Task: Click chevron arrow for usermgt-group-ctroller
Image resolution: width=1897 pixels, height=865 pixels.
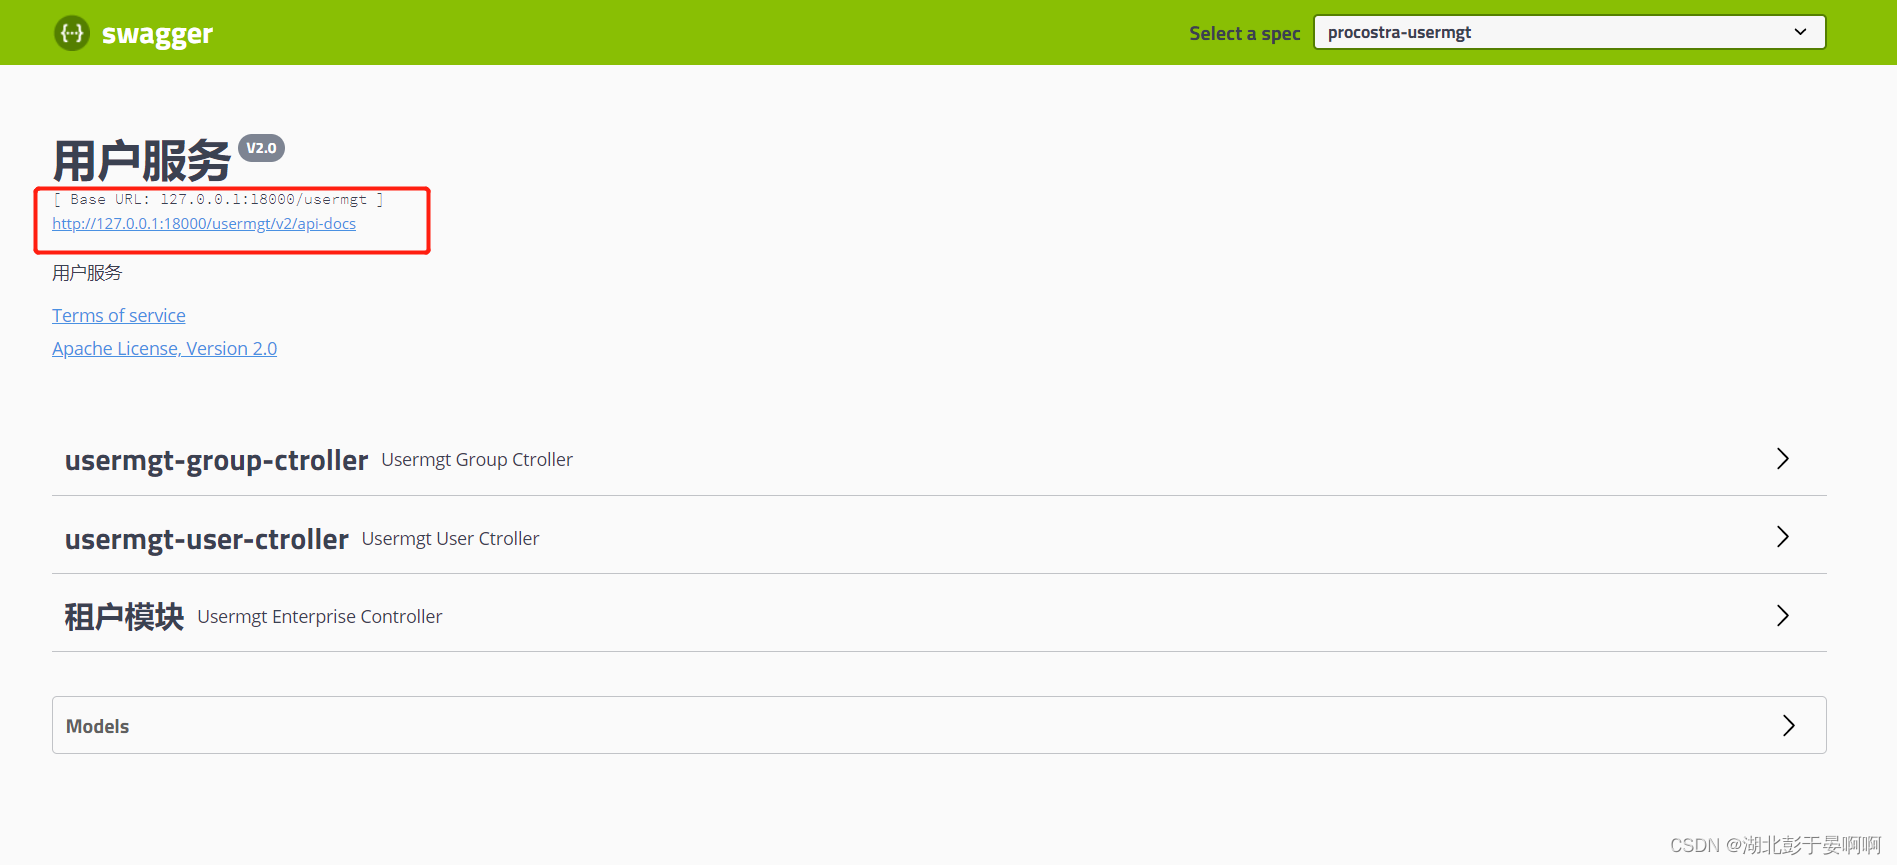Action: click(1782, 459)
